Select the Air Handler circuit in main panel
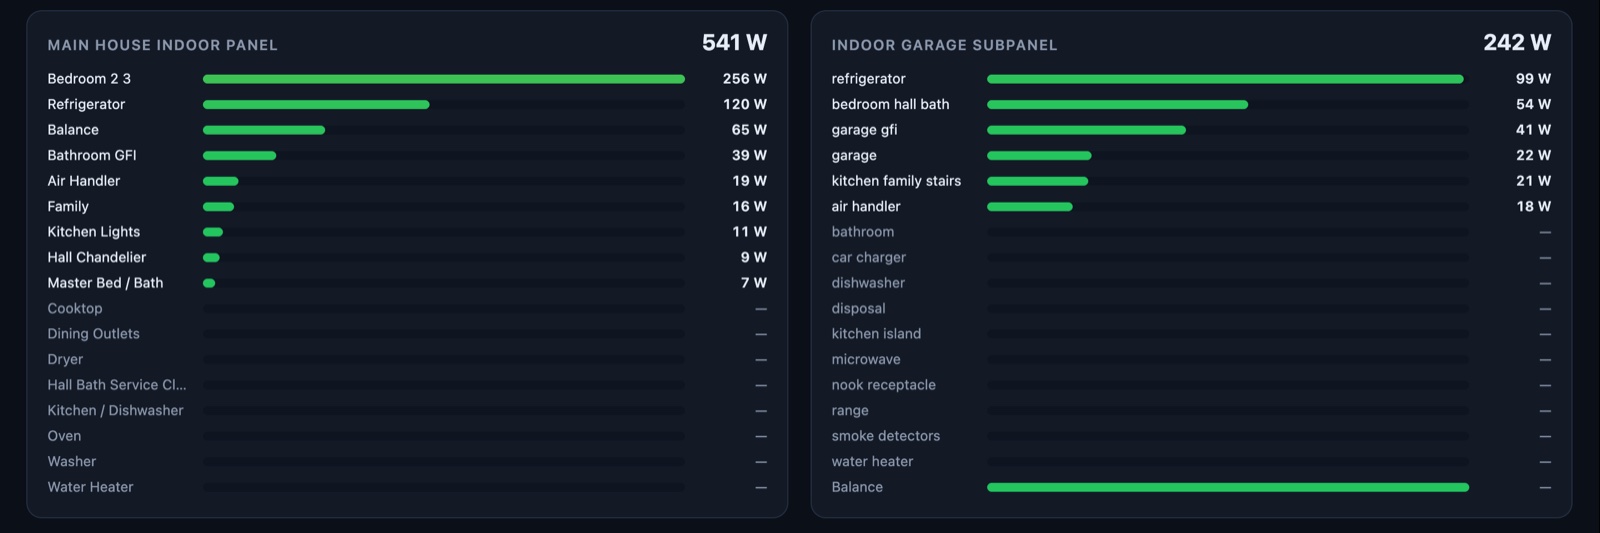Screen dimensions: 1600x533 [407, 181]
